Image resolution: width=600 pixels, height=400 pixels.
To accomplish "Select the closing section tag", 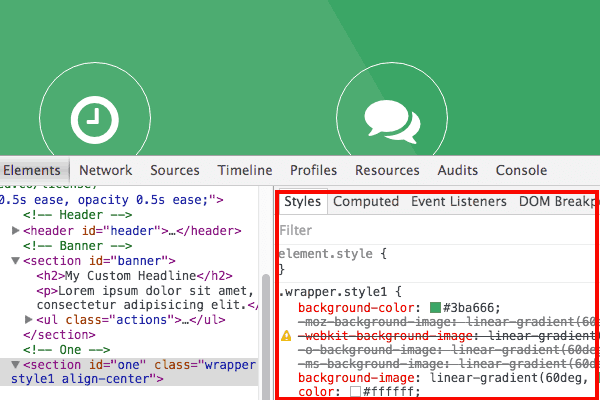I will point(59,335).
